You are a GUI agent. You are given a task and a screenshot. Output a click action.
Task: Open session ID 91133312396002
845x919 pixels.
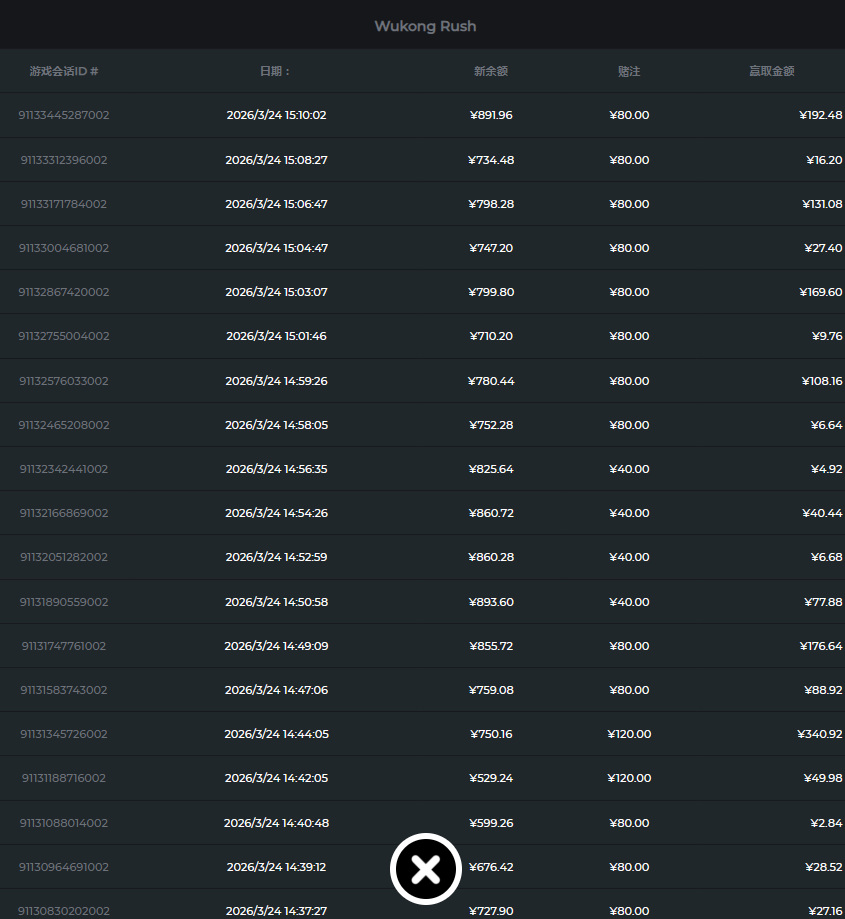pos(64,160)
